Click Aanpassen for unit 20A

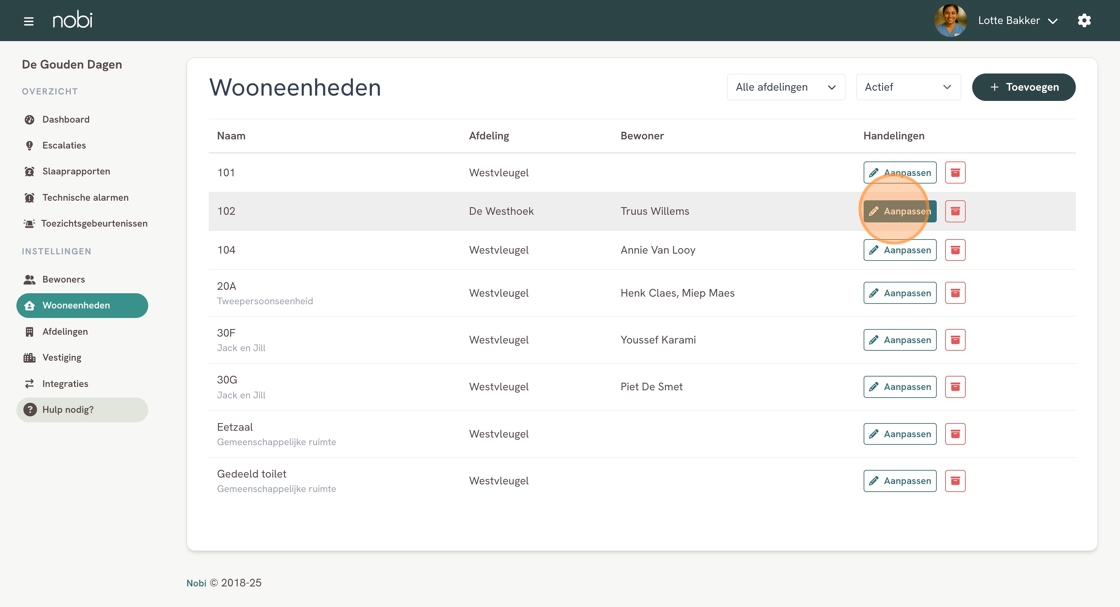pyautogui.click(x=899, y=293)
